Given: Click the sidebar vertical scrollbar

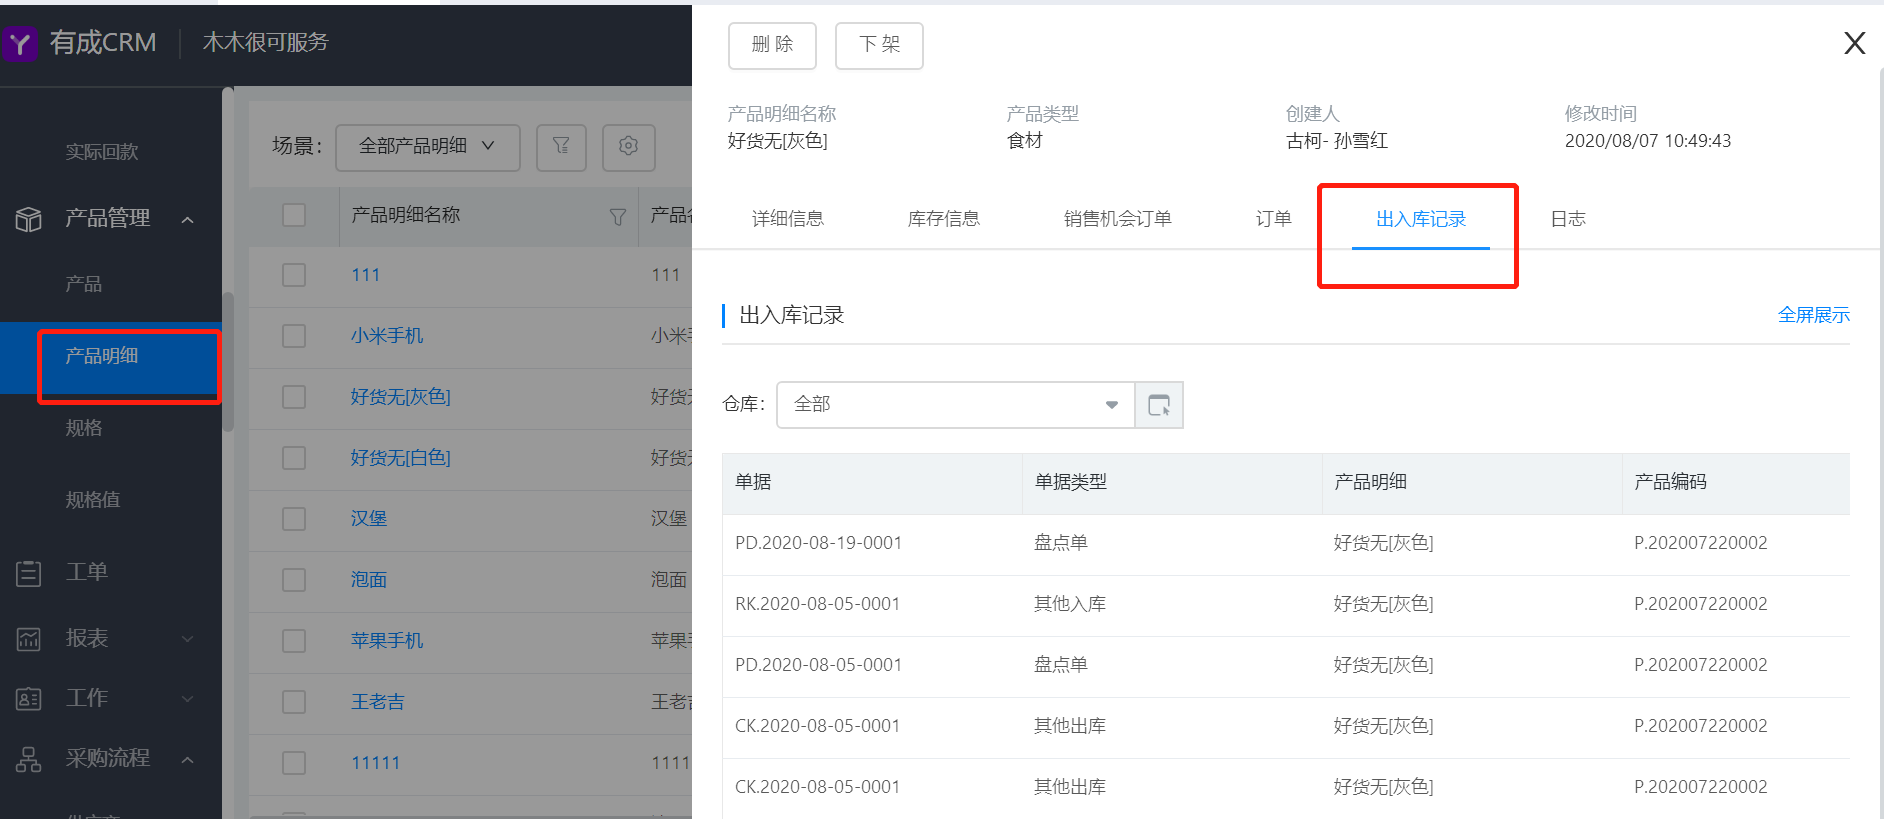Looking at the screenshot, I should pos(228,360).
